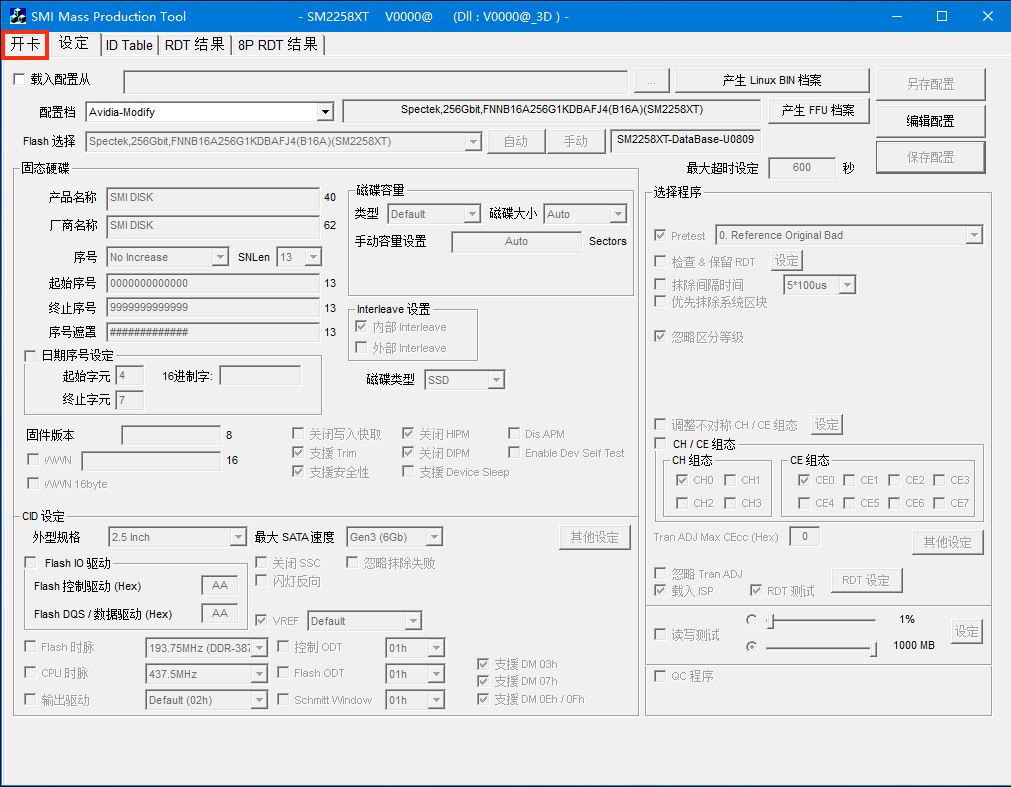Image resolution: width=1011 pixels, height=787 pixels.
Task: Expand the 配置档 Avidia-Modify dropdown
Action: [x=324, y=112]
